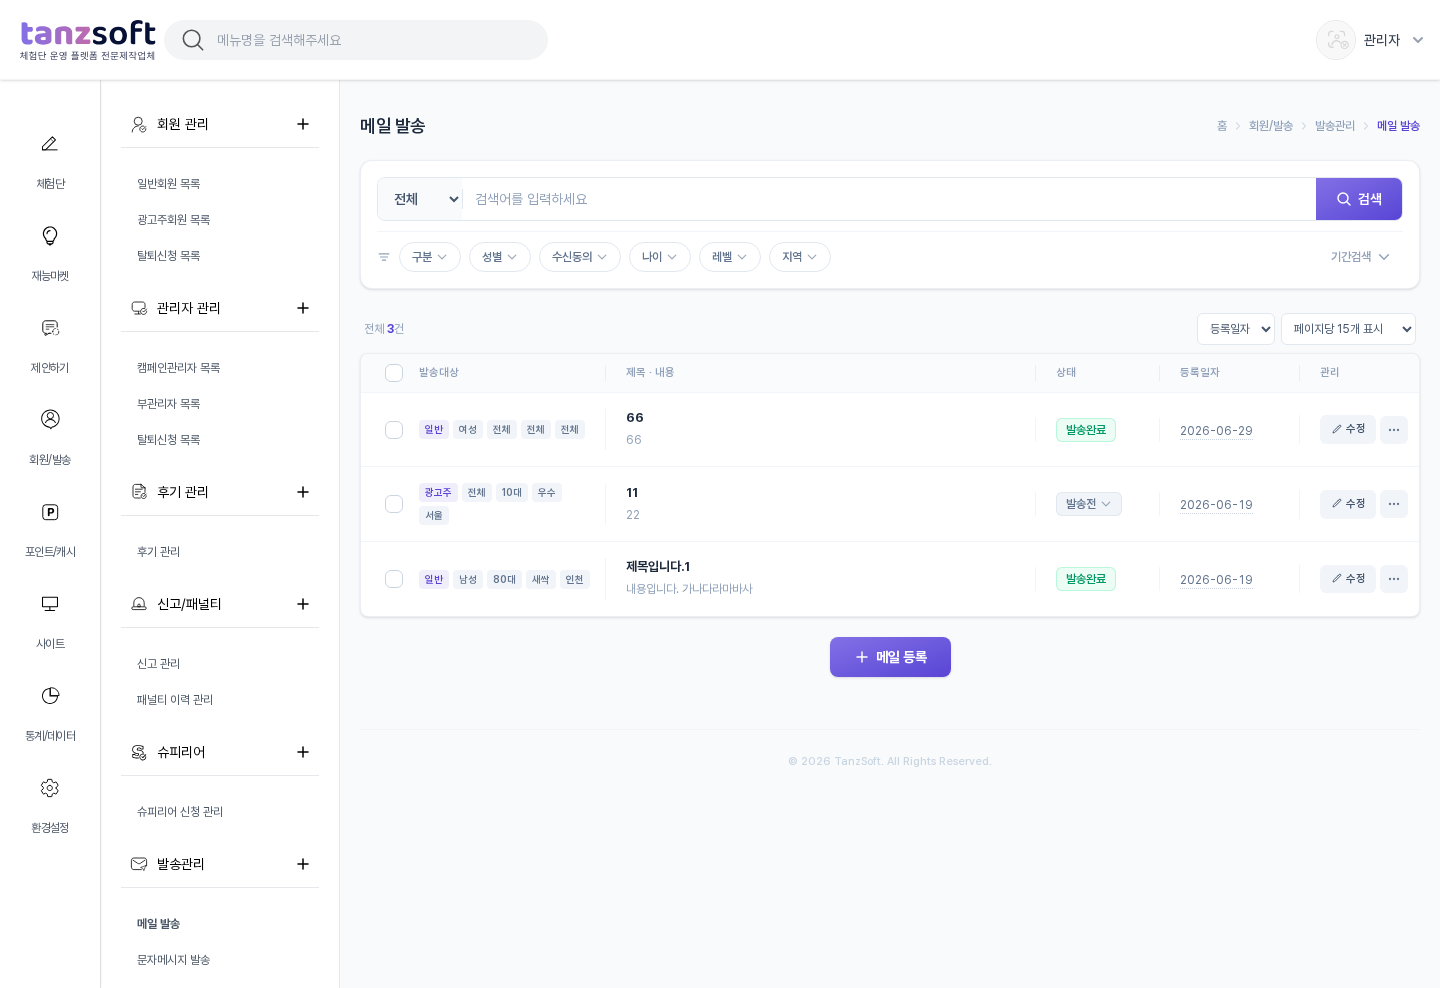Open the more options menu for row 11
The width and height of the screenshot is (1440, 988).
coord(1394,504)
